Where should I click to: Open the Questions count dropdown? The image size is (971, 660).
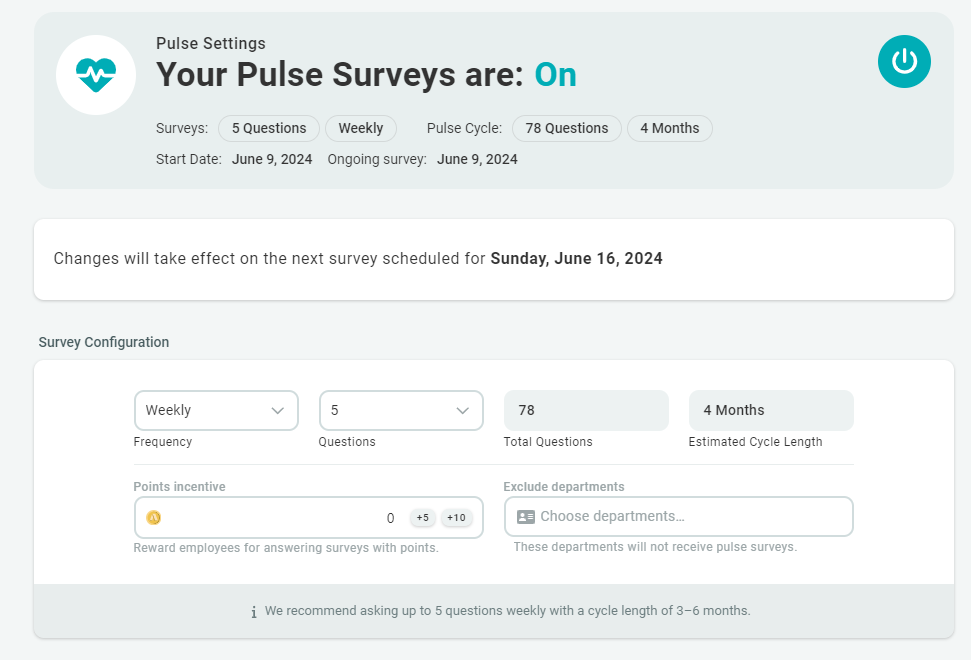point(400,410)
